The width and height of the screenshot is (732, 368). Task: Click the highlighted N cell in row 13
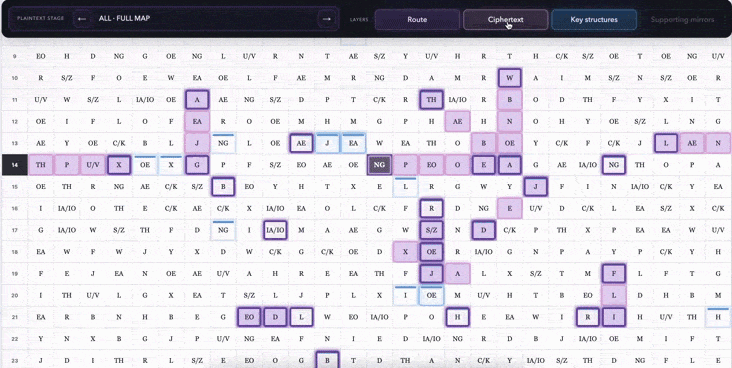(718, 143)
